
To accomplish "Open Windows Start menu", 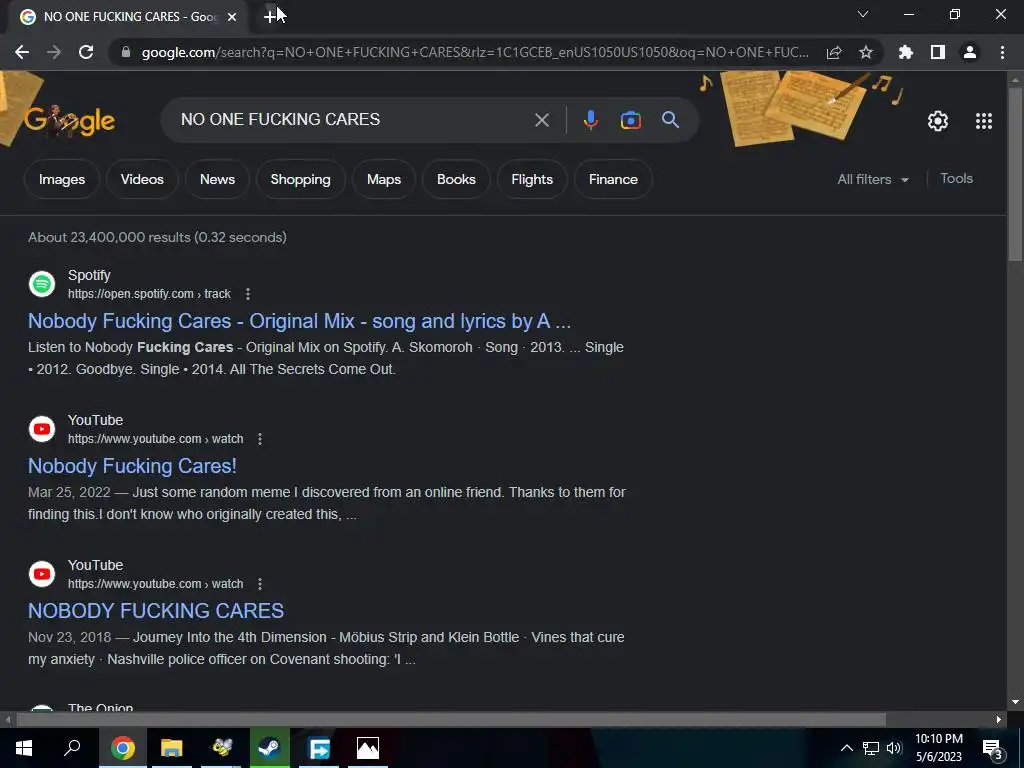I will coord(24,748).
